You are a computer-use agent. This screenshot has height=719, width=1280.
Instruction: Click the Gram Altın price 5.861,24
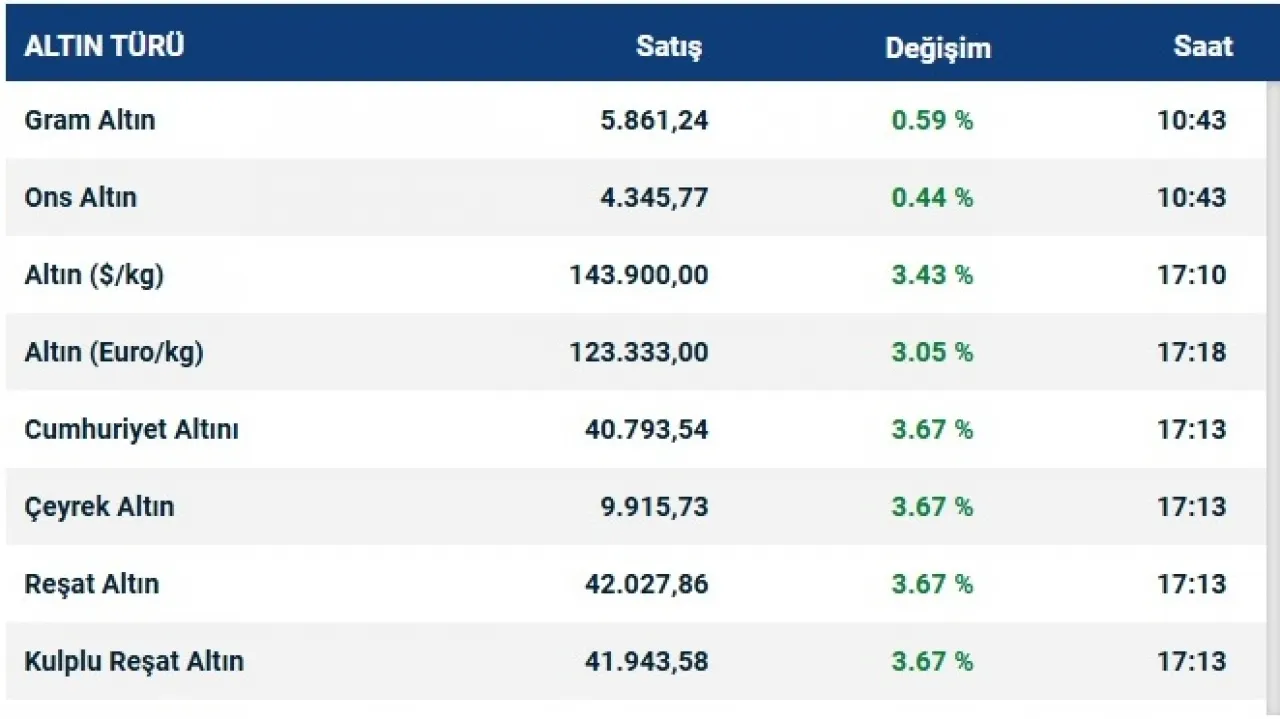coord(654,120)
